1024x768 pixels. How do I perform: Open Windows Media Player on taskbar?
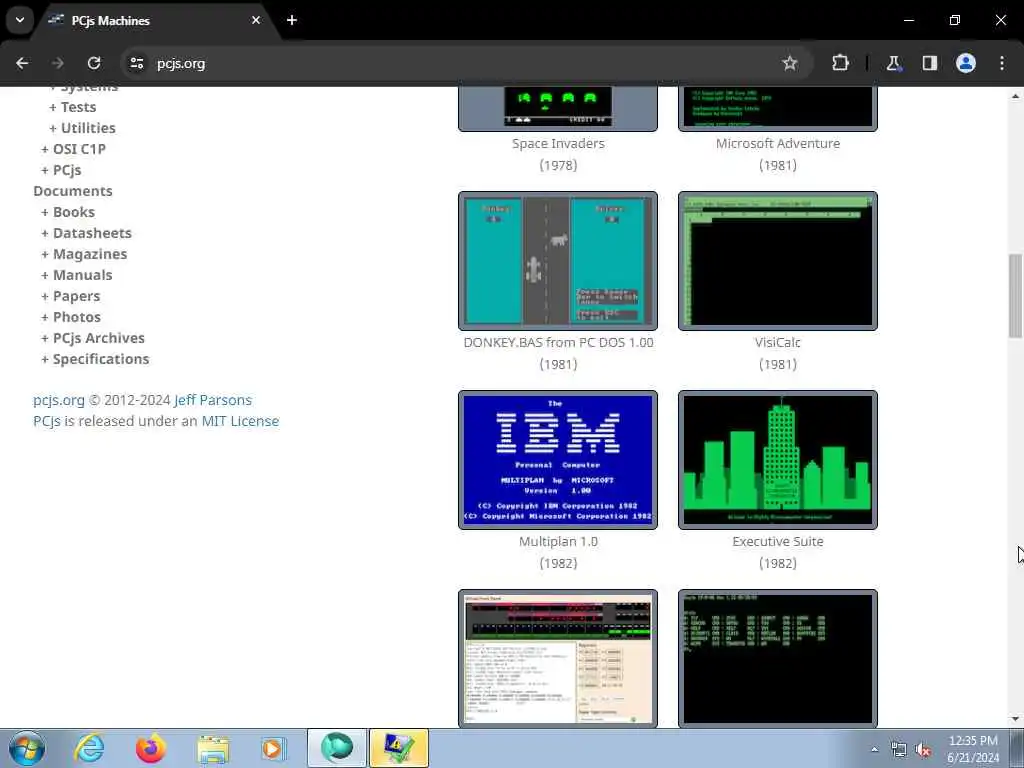click(274, 748)
